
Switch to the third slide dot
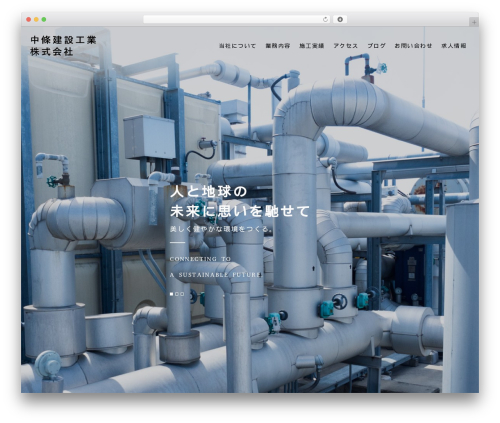coord(182,294)
